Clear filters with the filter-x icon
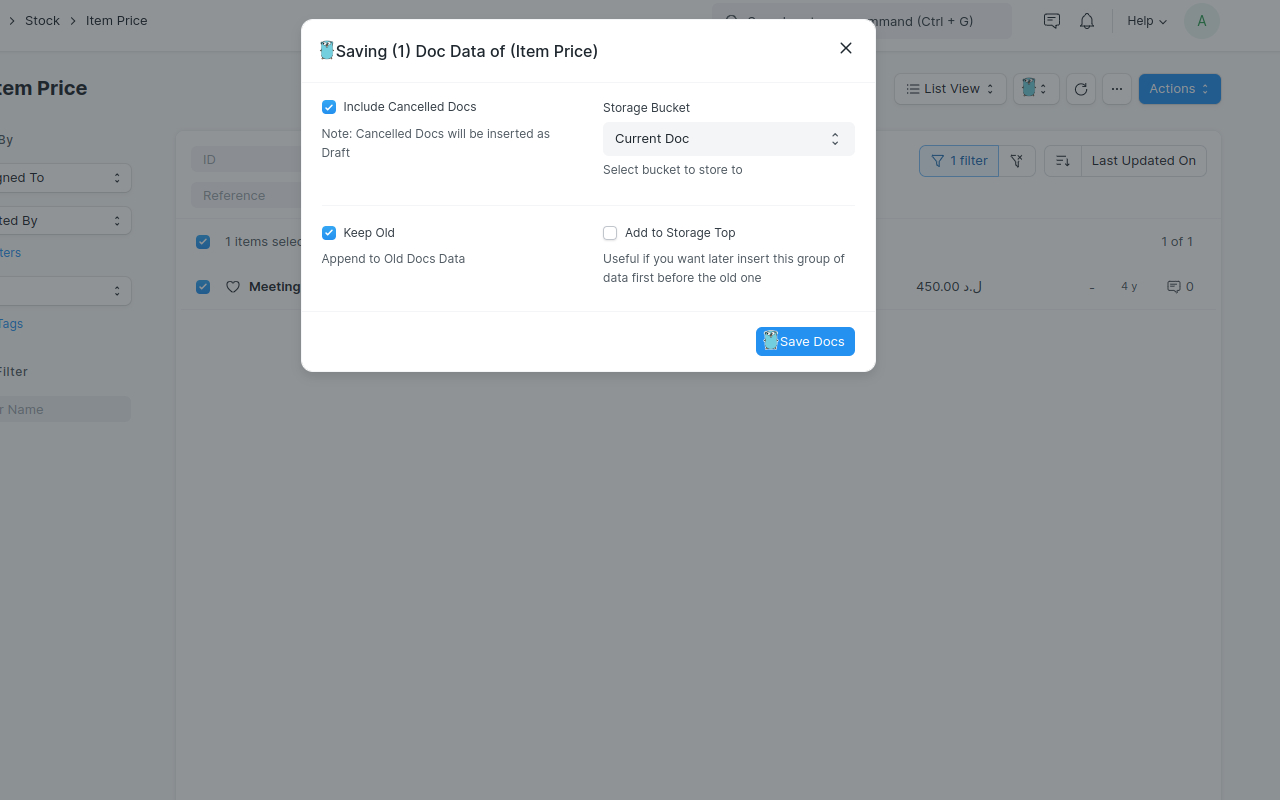1280x800 pixels. [x=1017, y=161]
